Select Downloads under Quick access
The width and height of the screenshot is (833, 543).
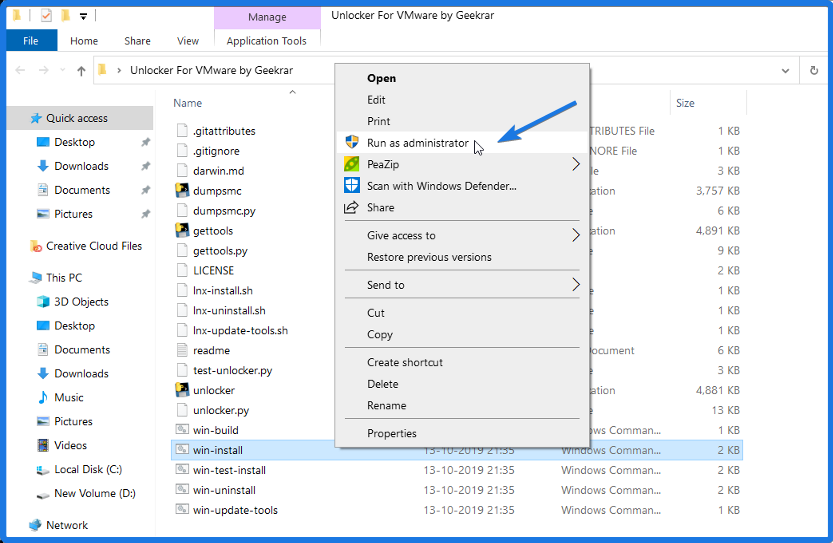[81, 166]
